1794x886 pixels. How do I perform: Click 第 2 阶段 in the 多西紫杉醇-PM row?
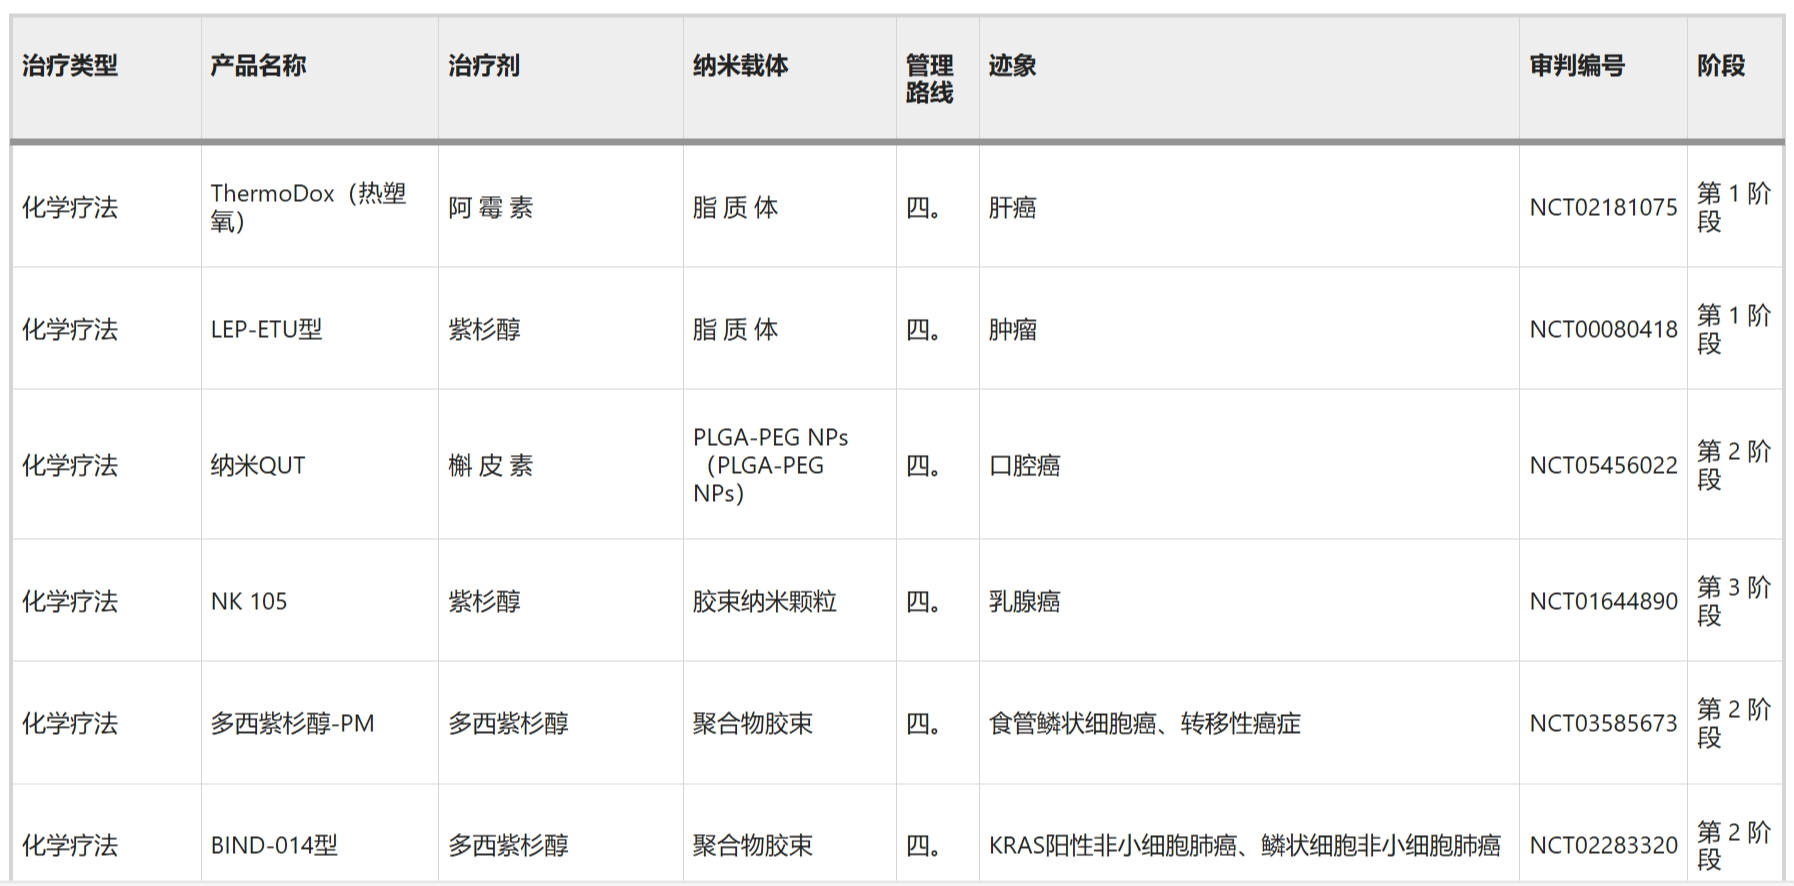(1734, 723)
